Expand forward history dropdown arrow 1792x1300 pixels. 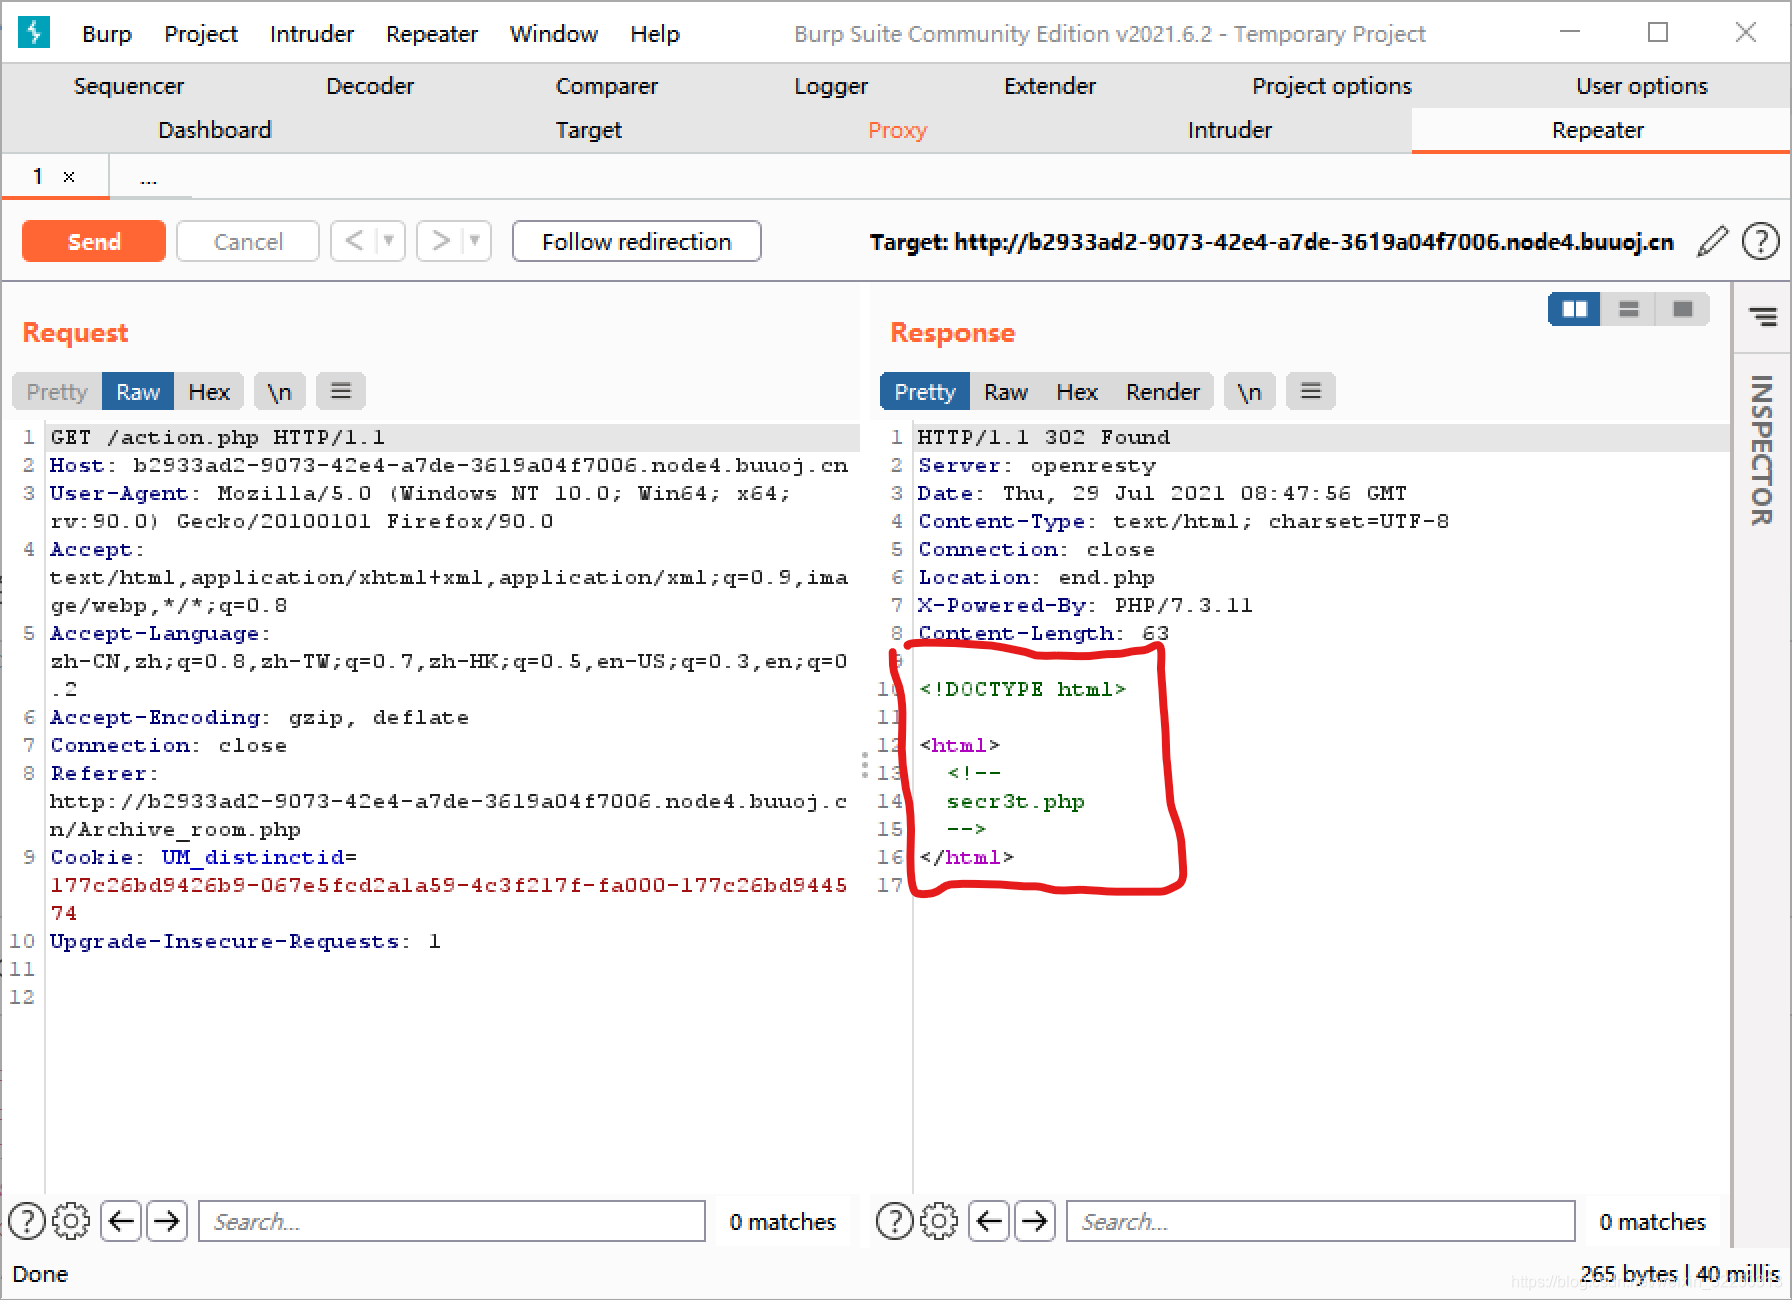click(x=475, y=241)
